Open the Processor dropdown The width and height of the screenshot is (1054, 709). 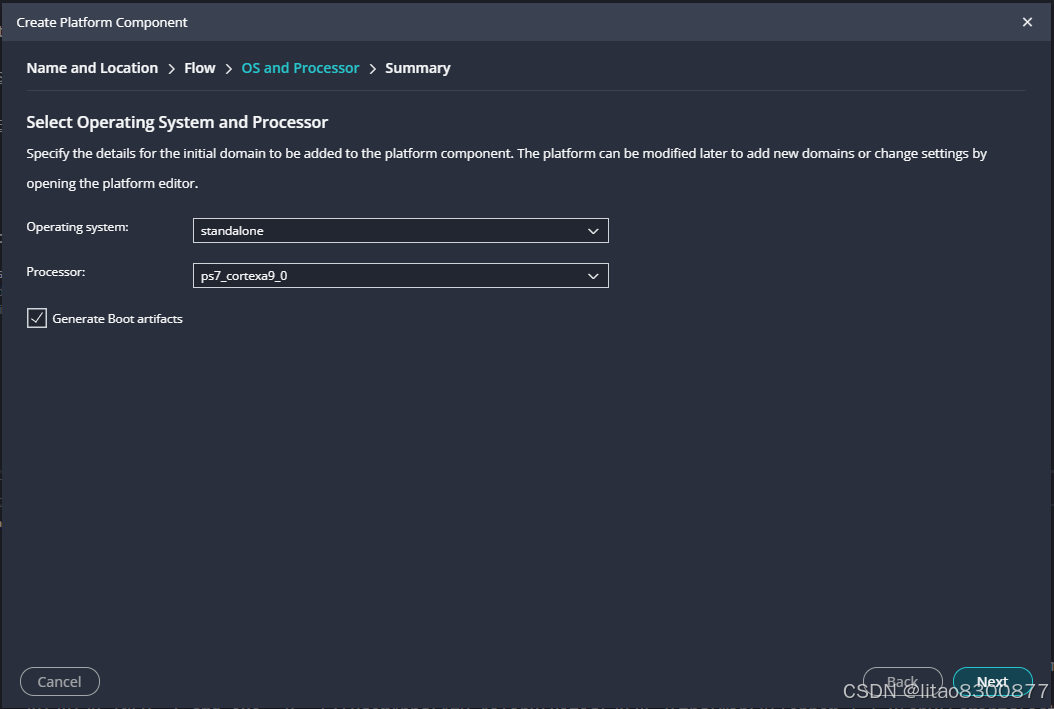(x=401, y=276)
